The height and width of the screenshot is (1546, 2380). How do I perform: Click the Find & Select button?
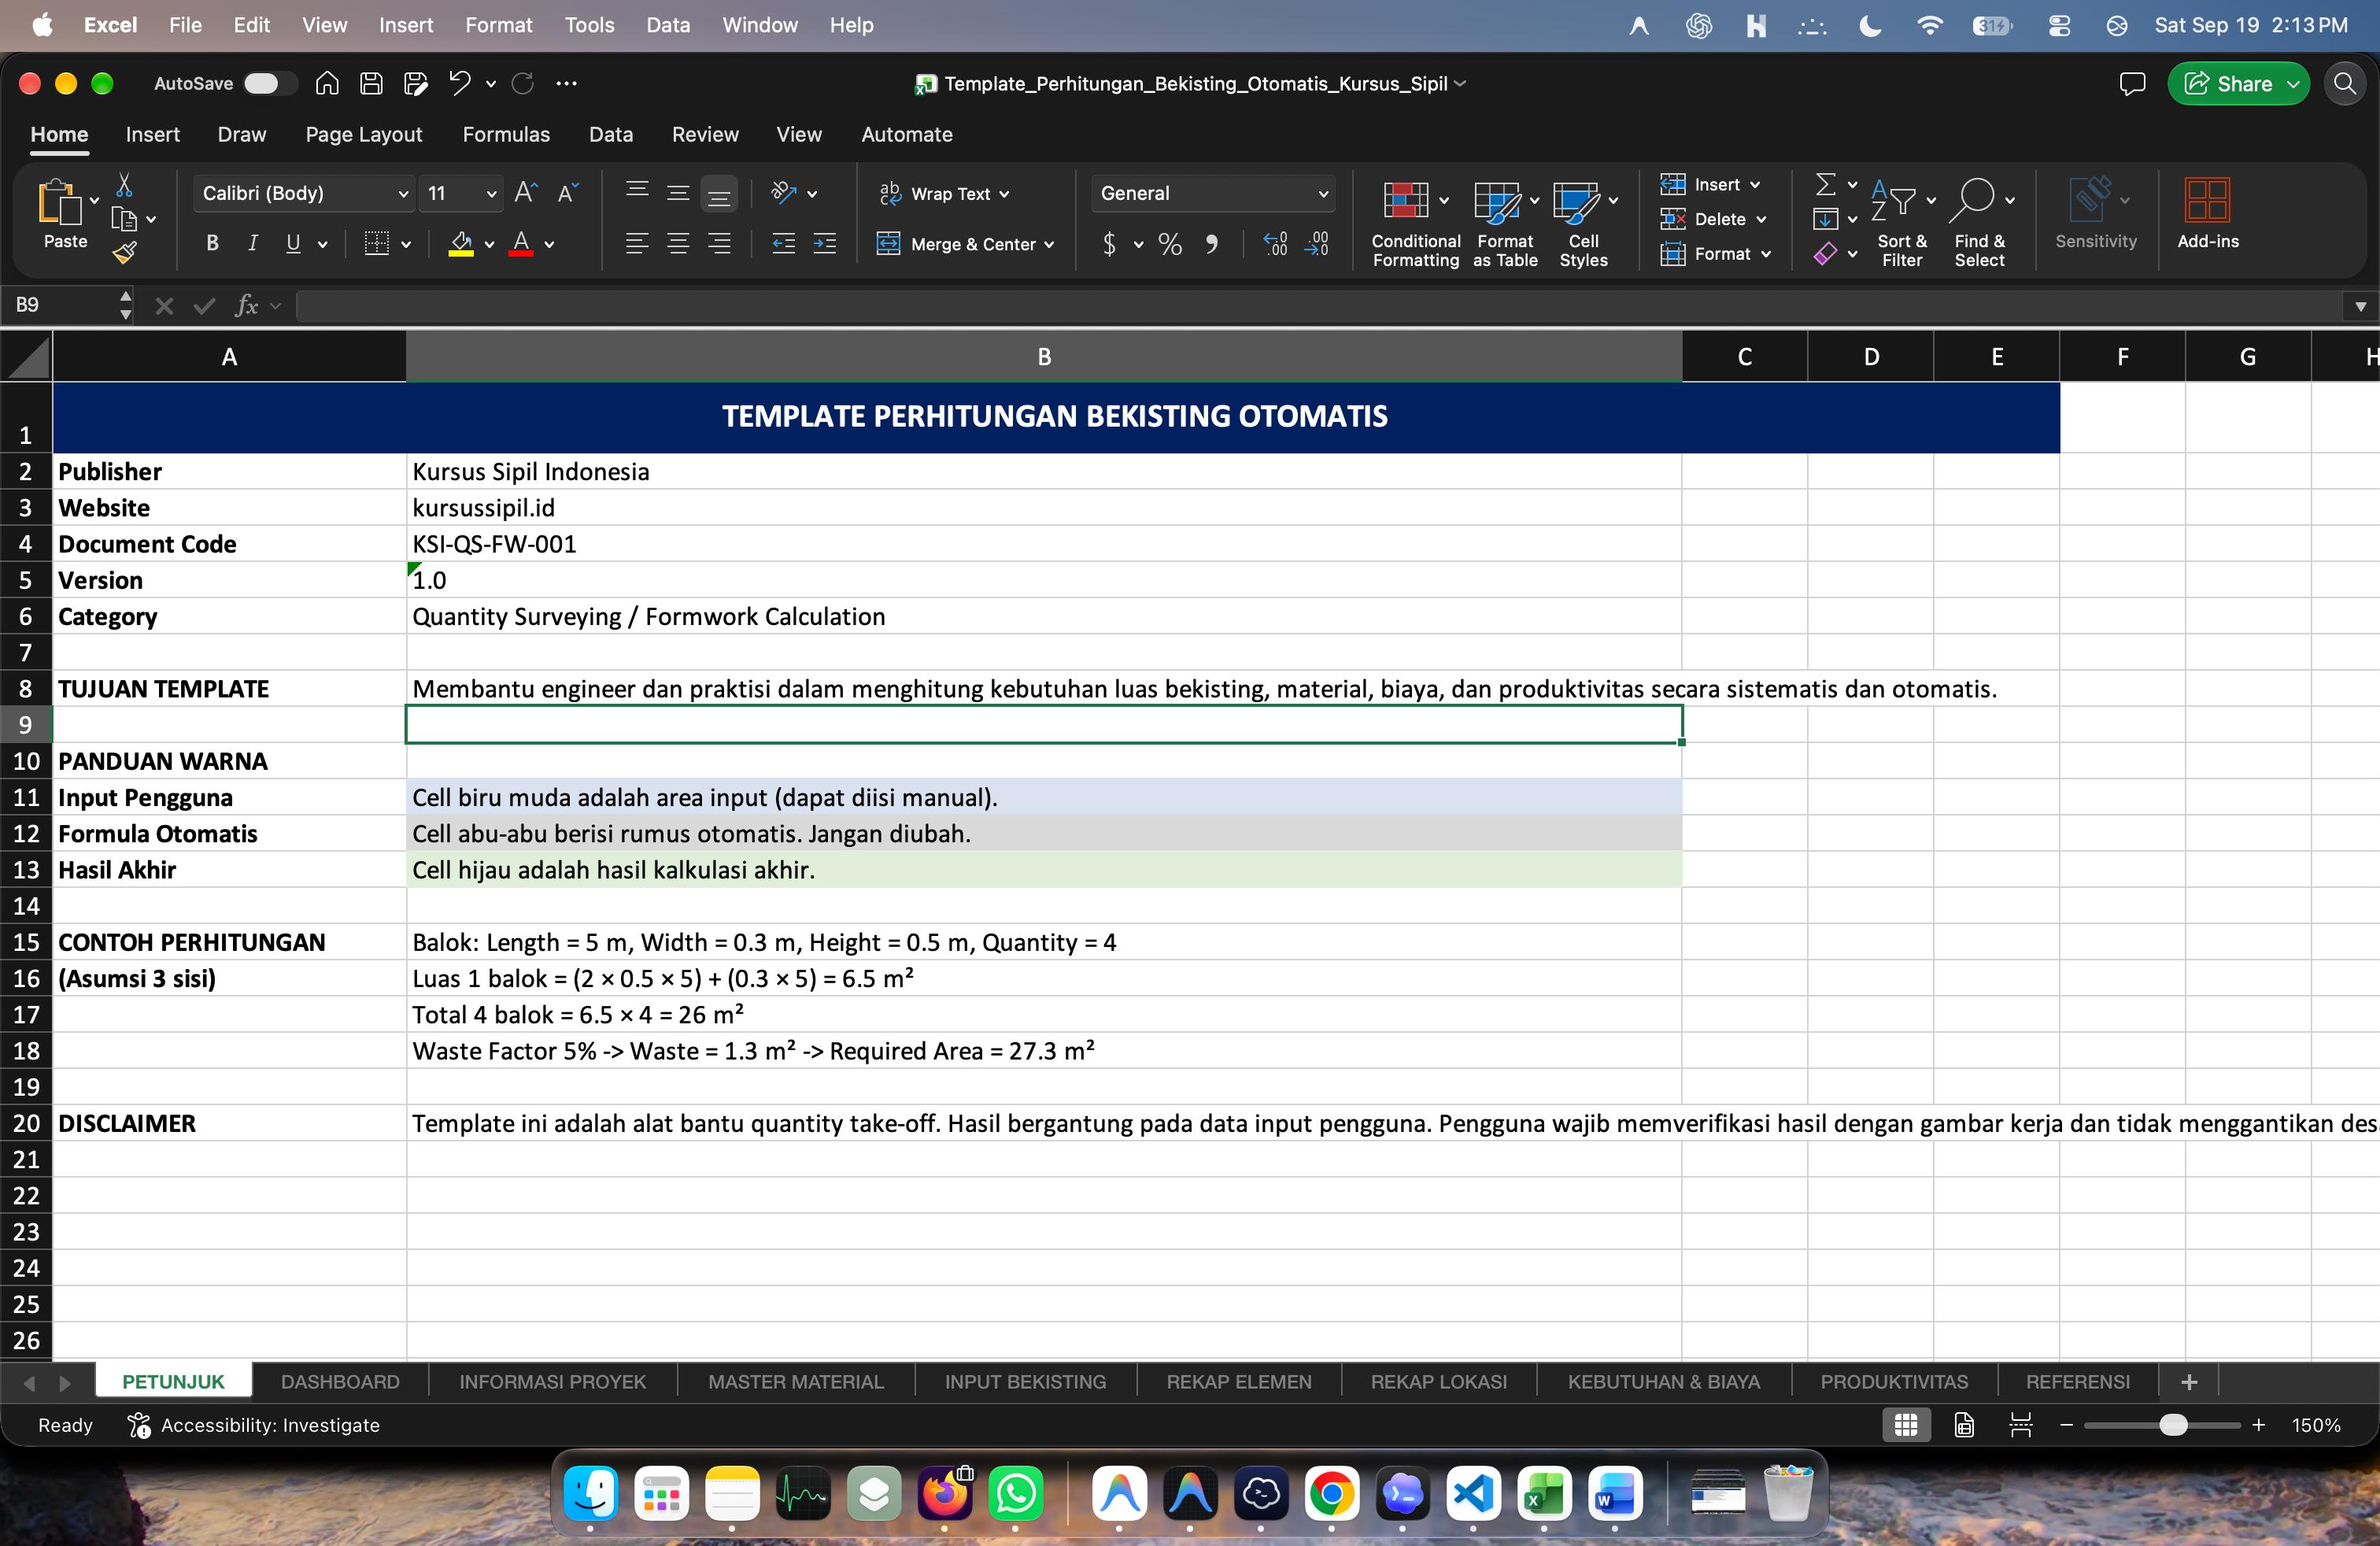pos(1980,224)
